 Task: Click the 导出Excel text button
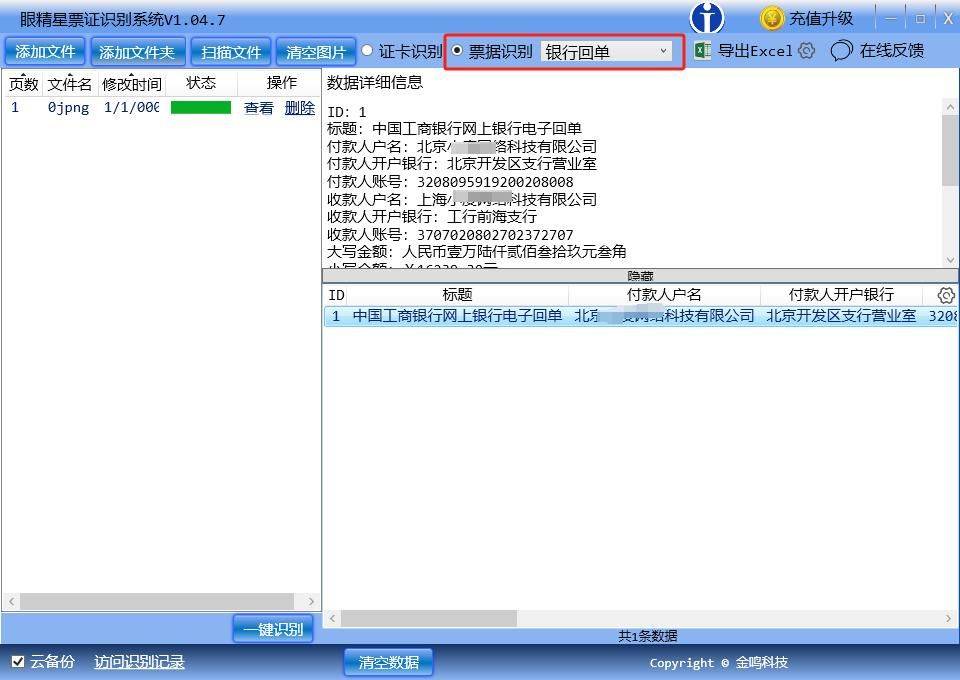756,51
